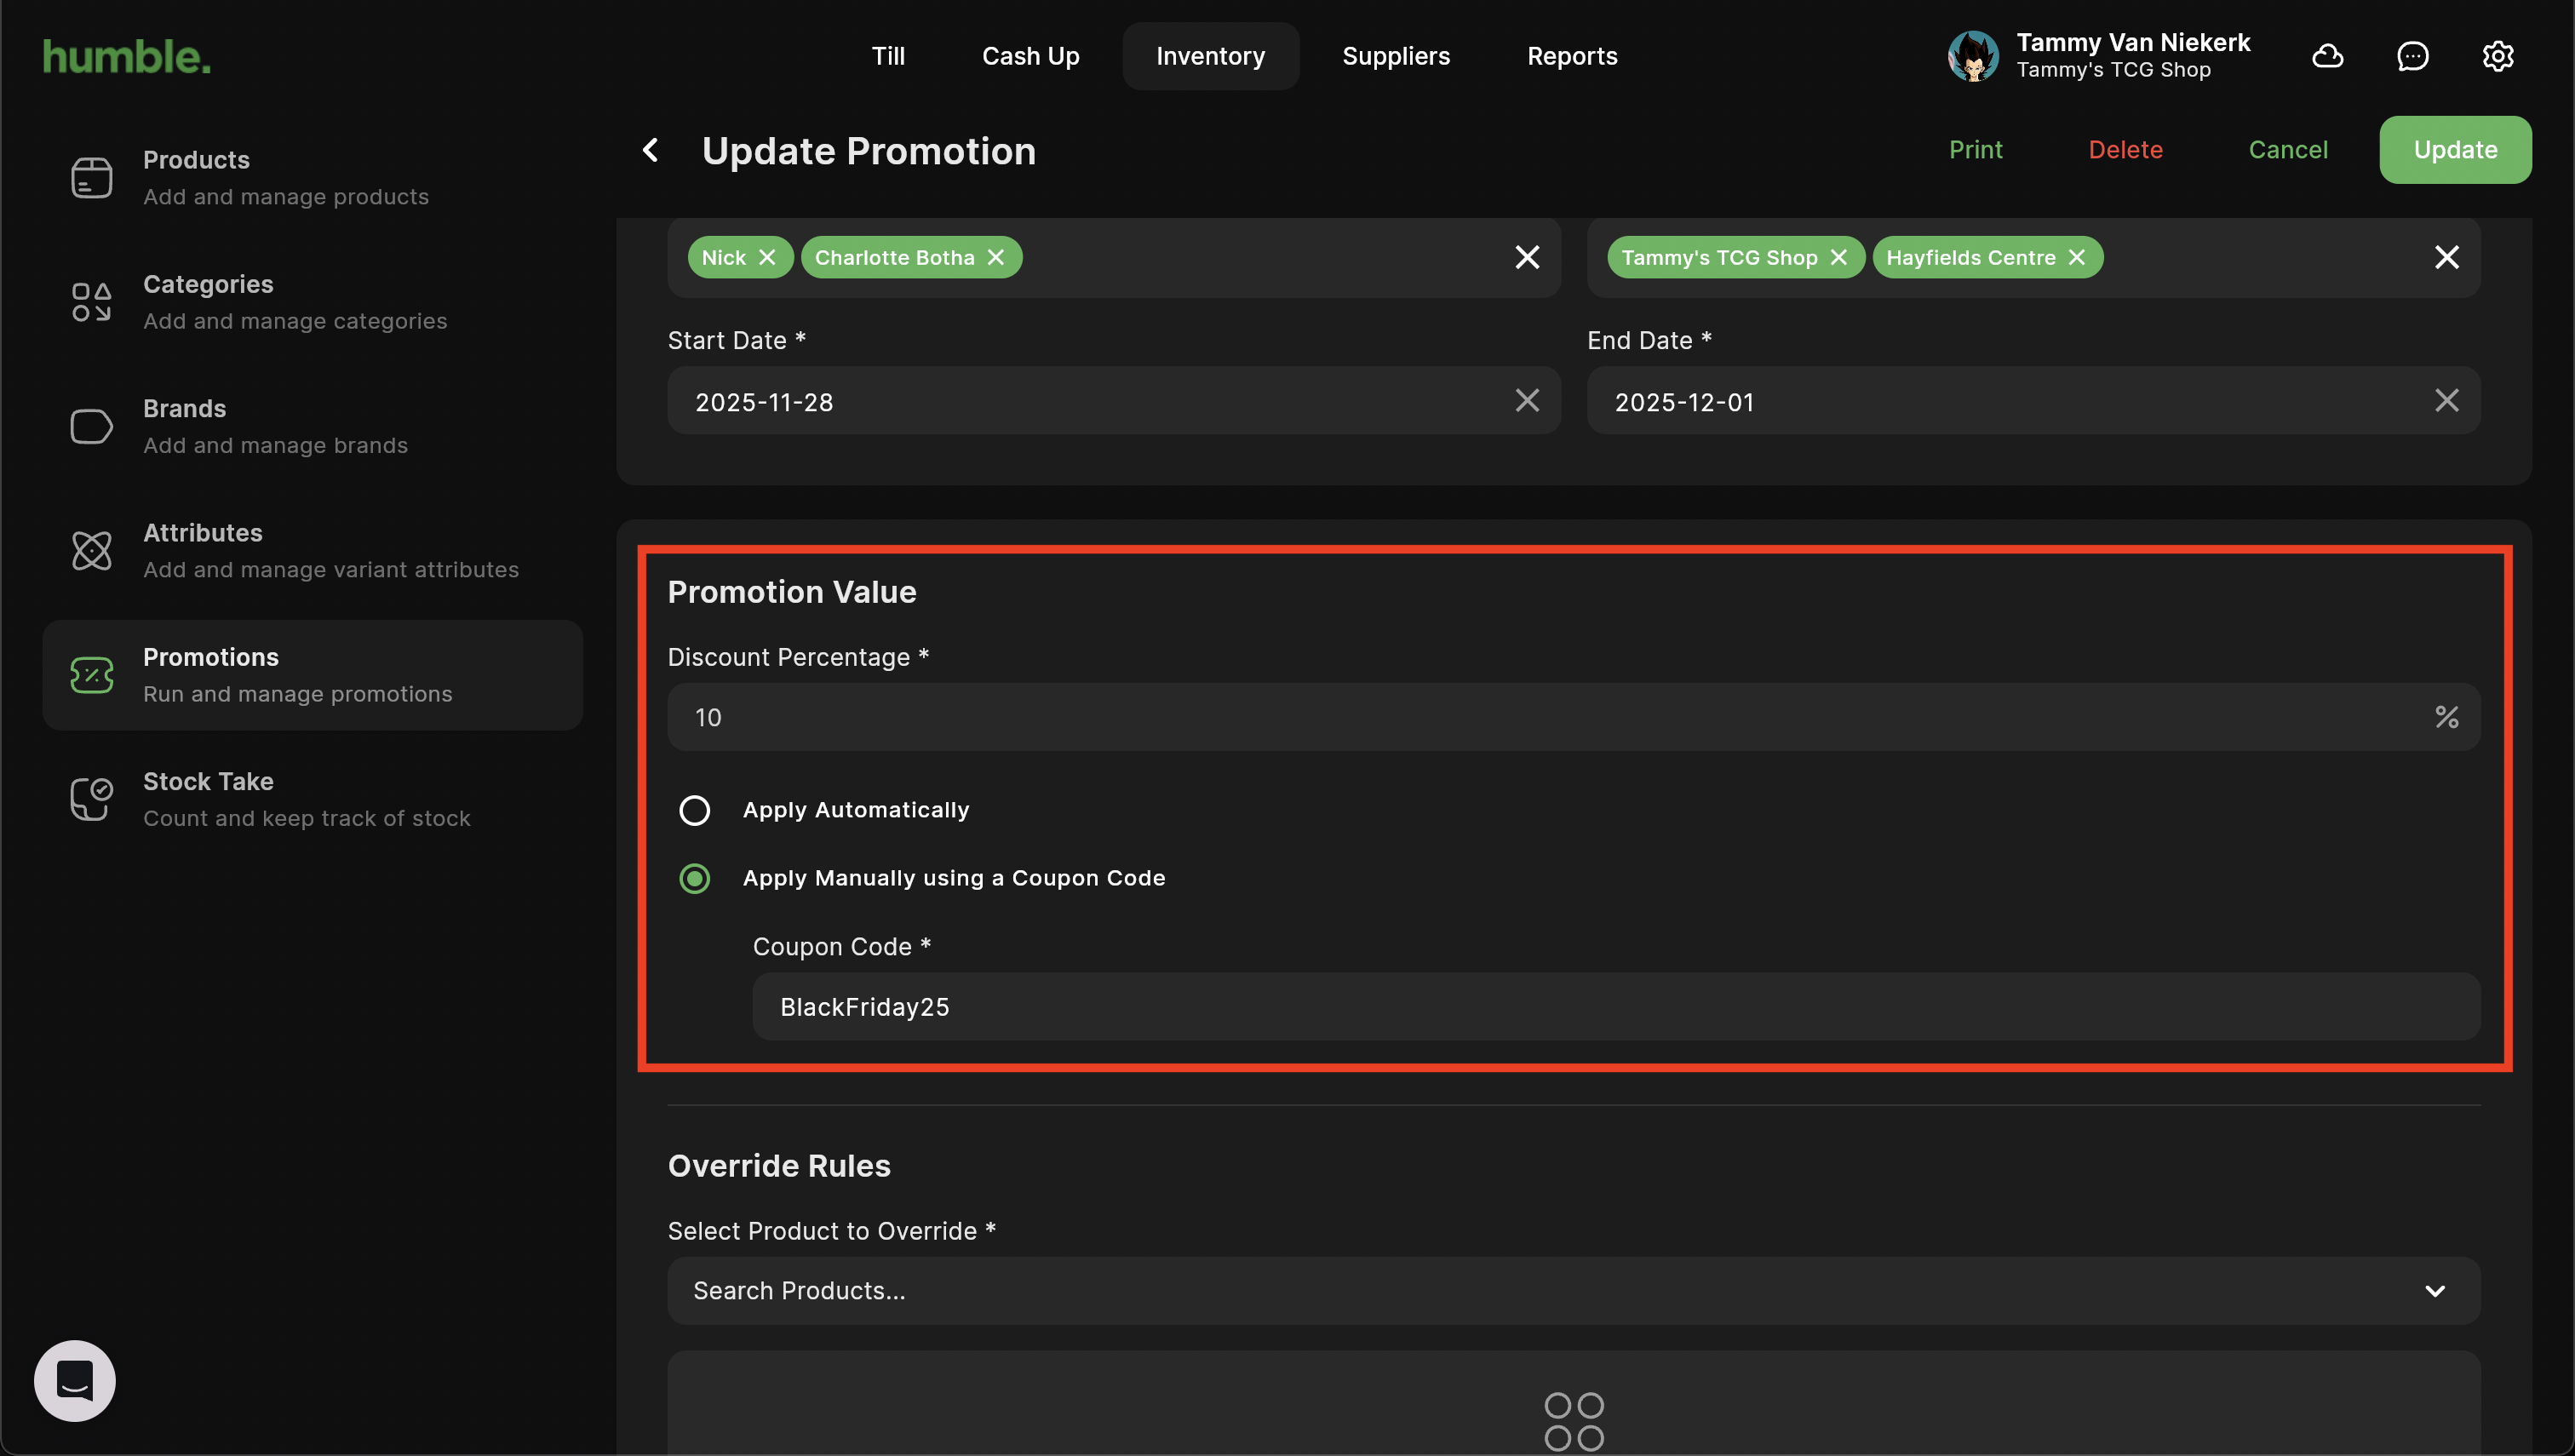
Task: Select Apply Automatically radio option
Action: [x=695, y=810]
